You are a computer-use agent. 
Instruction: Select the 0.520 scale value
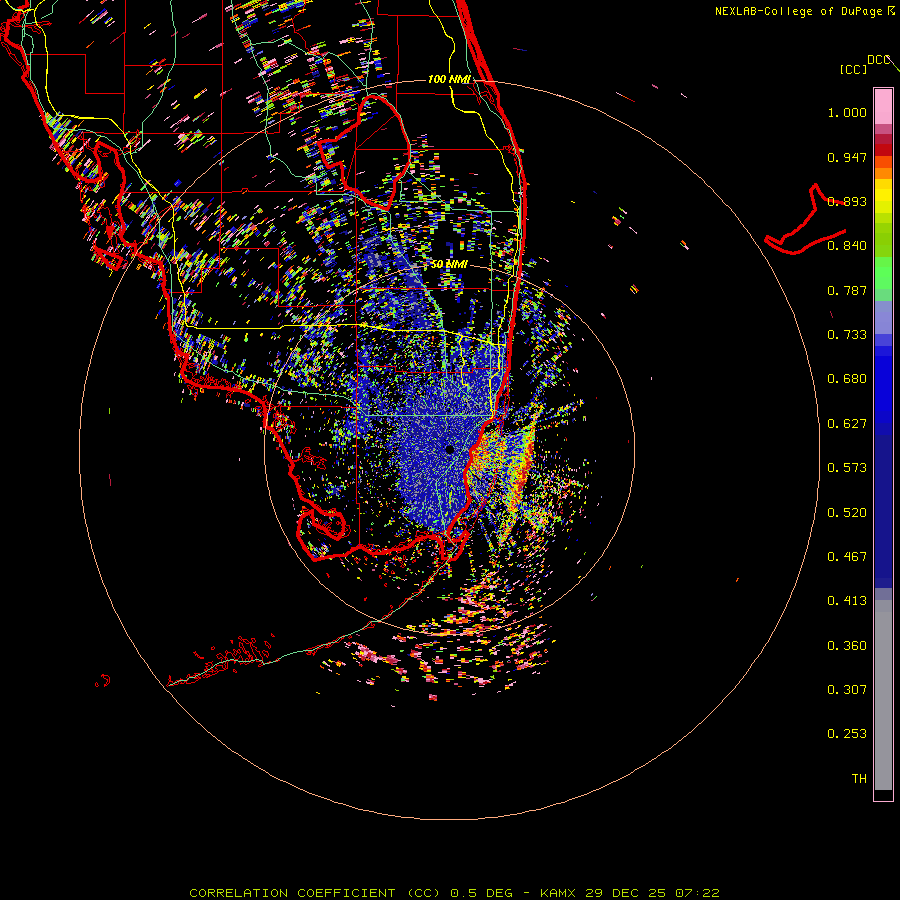click(847, 513)
